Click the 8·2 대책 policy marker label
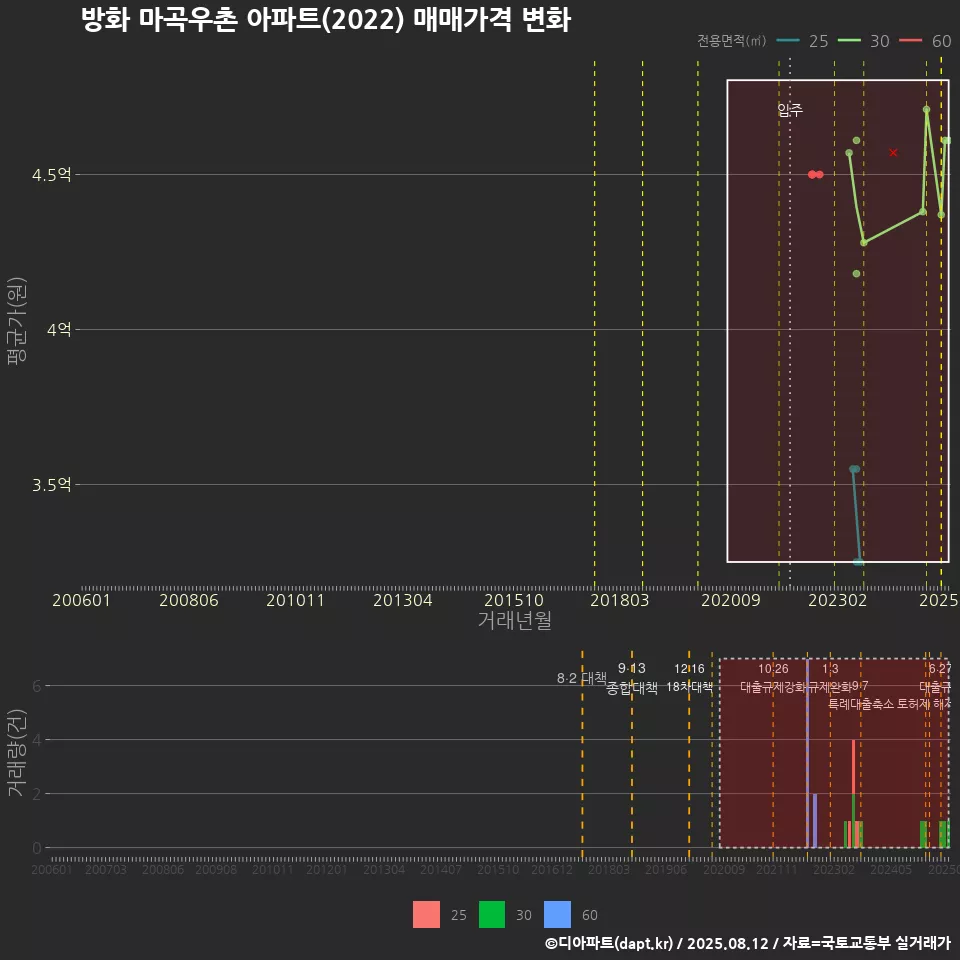This screenshot has height=960, width=960. point(582,678)
